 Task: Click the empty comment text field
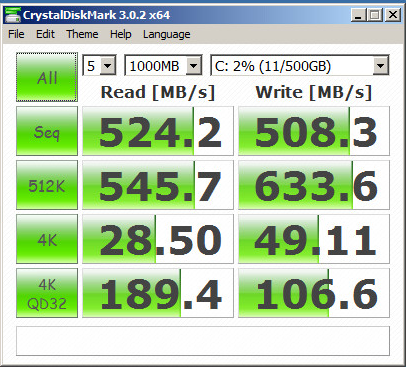click(203, 341)
